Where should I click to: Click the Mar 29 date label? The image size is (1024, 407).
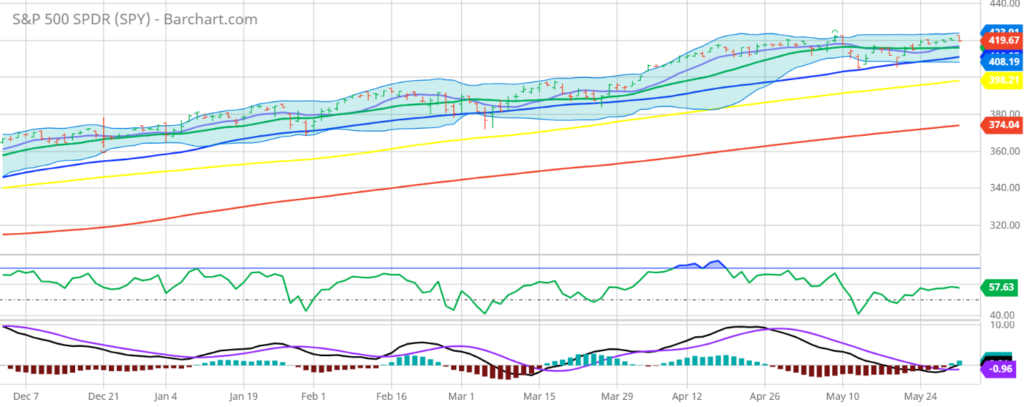617,396
